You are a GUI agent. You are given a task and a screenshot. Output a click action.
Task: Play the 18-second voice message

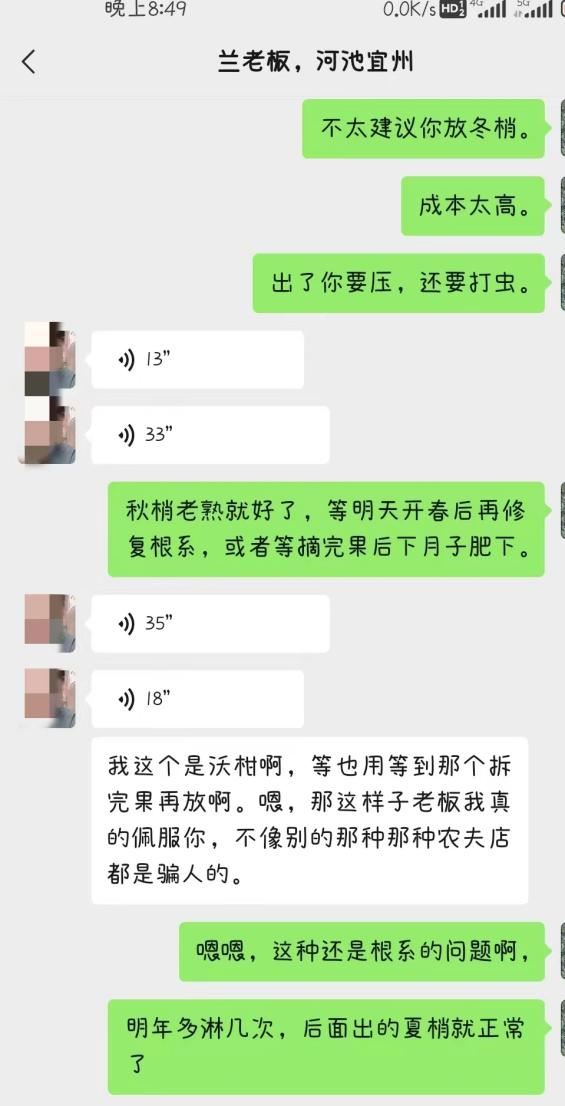click(x=198, y=699)
